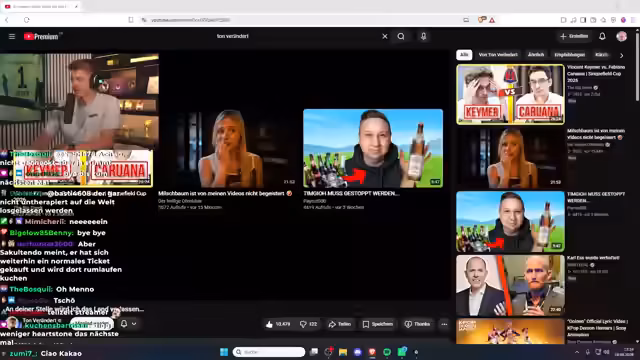
Task: Open the YouTube hamburger guide menu
Action: pyautogui.click(x=12, y=36)
